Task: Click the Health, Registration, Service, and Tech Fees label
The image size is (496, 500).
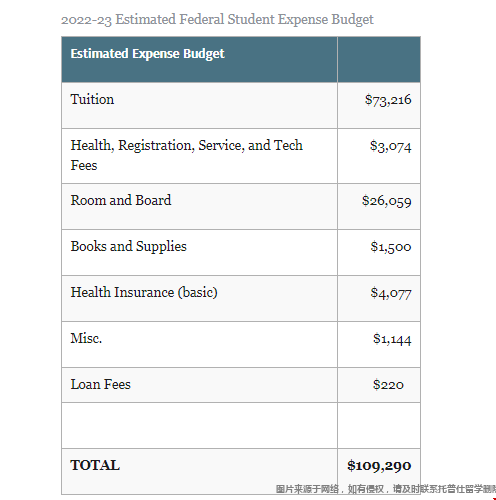Action: pyautogui.click(x=186, y=155)
